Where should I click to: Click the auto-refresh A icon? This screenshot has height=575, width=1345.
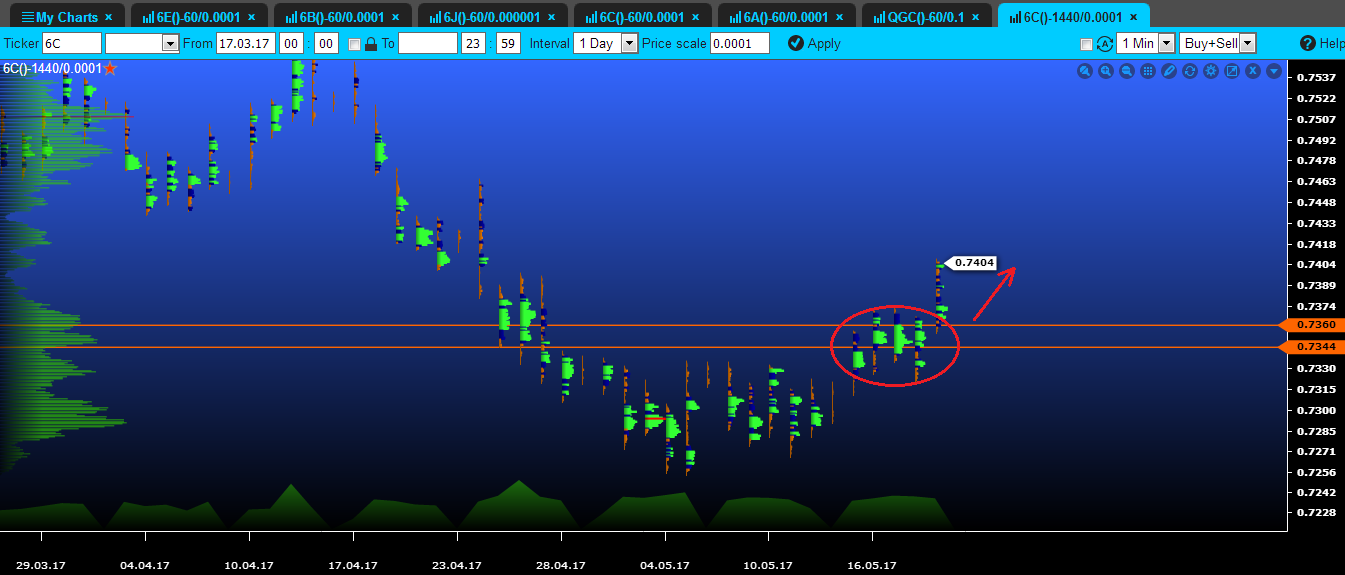pos(1105,43)
